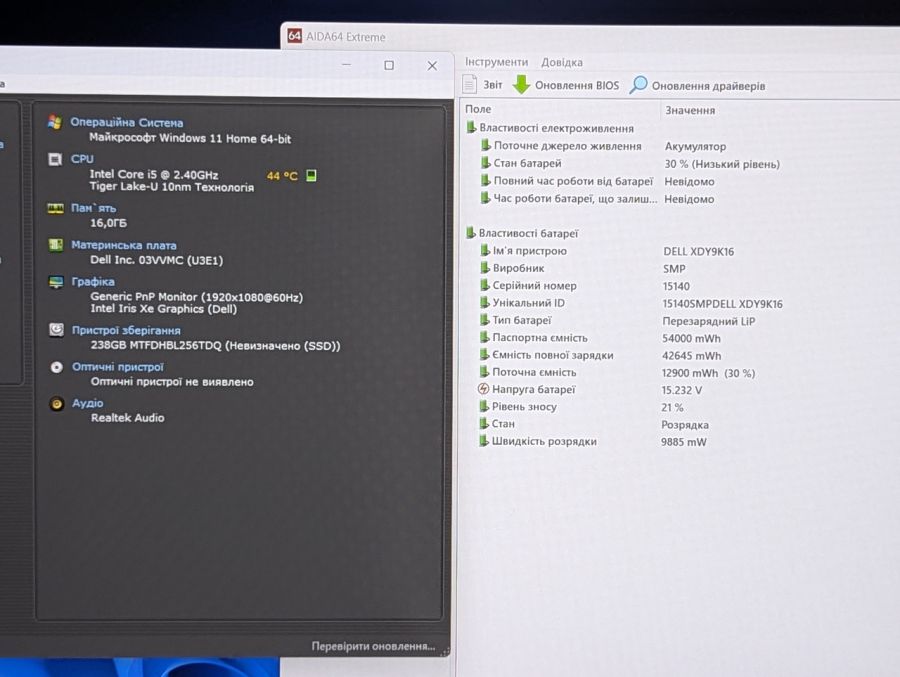Click the battery icon beside Поточне джерело живлення
Viewport: 900px width, 677px height.
[486, 145]
